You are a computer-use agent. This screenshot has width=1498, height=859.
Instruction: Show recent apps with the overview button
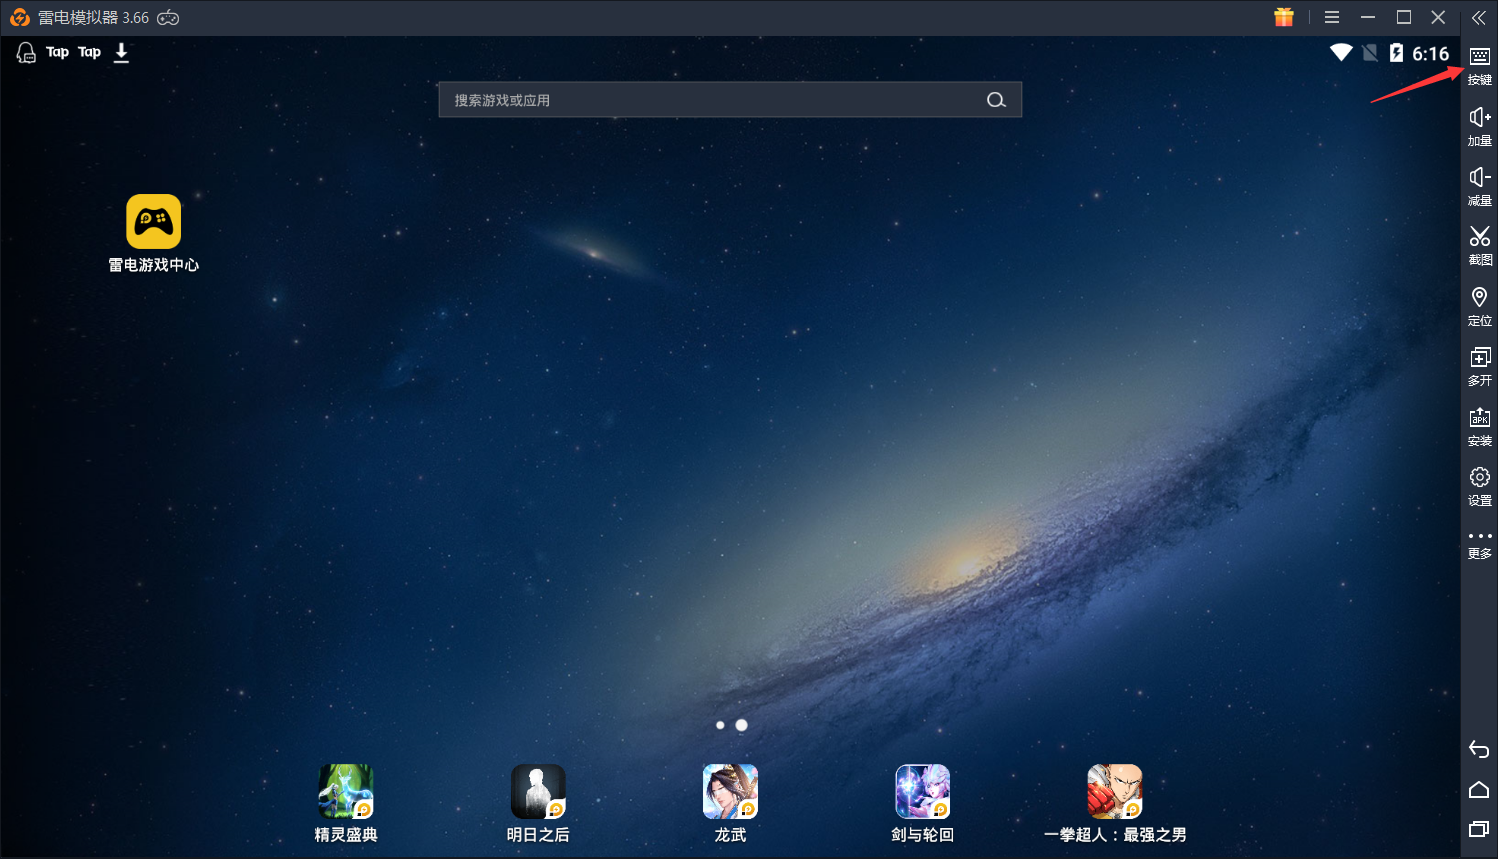pyautogui.click(x=1479, y=829)
